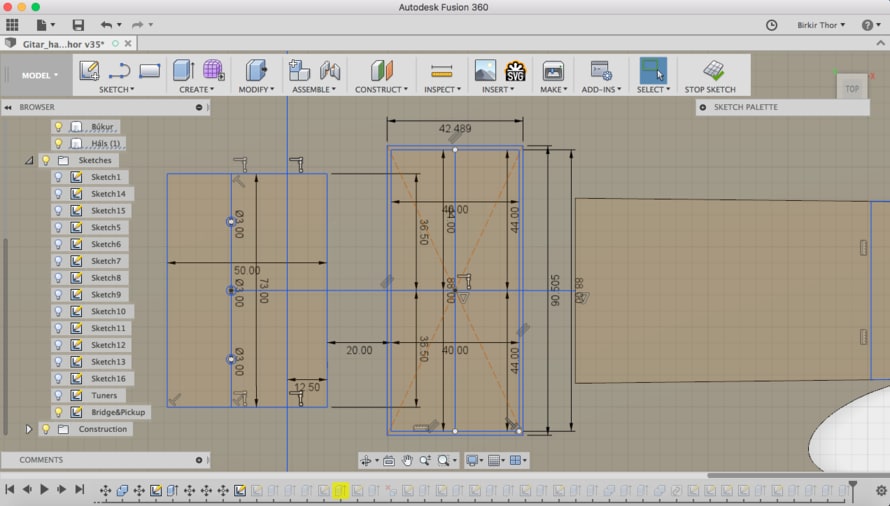Toggle visibility lightbulb for Bridge&Pickup sketch

(x=58, y=412)
